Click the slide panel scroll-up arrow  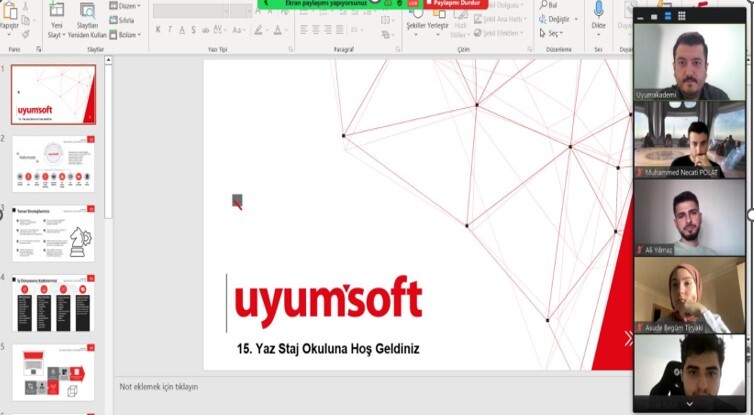click(108, 60)
